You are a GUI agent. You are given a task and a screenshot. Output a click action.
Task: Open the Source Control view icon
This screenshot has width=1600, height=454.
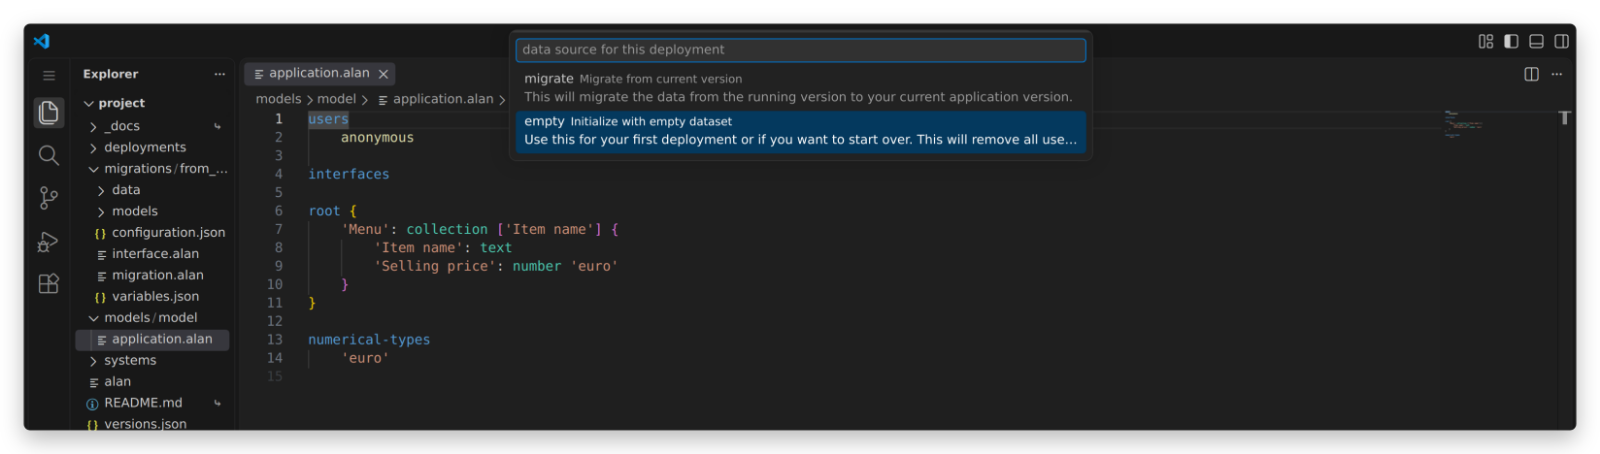click(48, 198)
